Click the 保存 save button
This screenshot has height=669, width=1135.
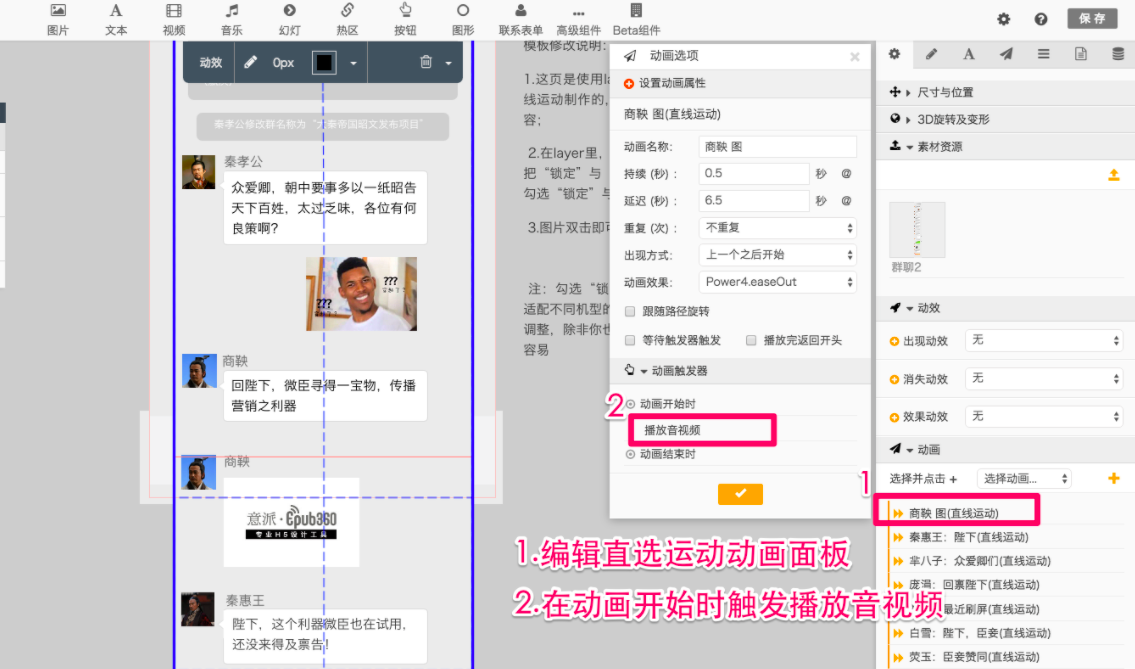click(1092, 19)
